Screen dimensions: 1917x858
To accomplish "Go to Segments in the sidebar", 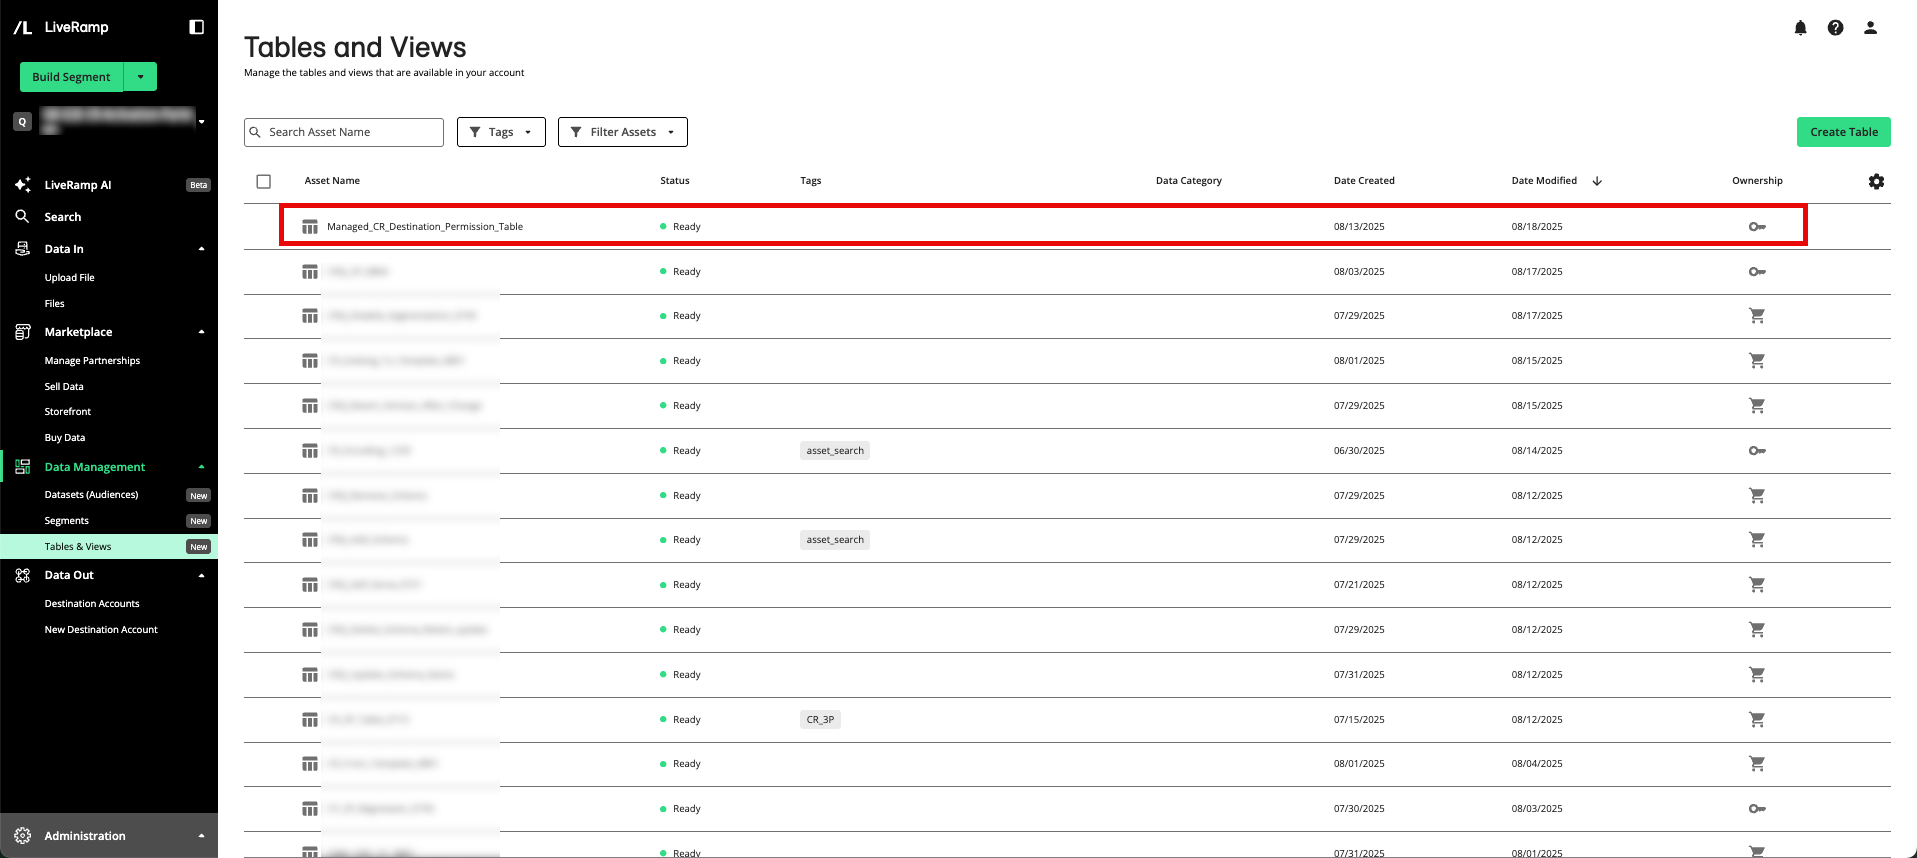I will click(x=67, y=521).
